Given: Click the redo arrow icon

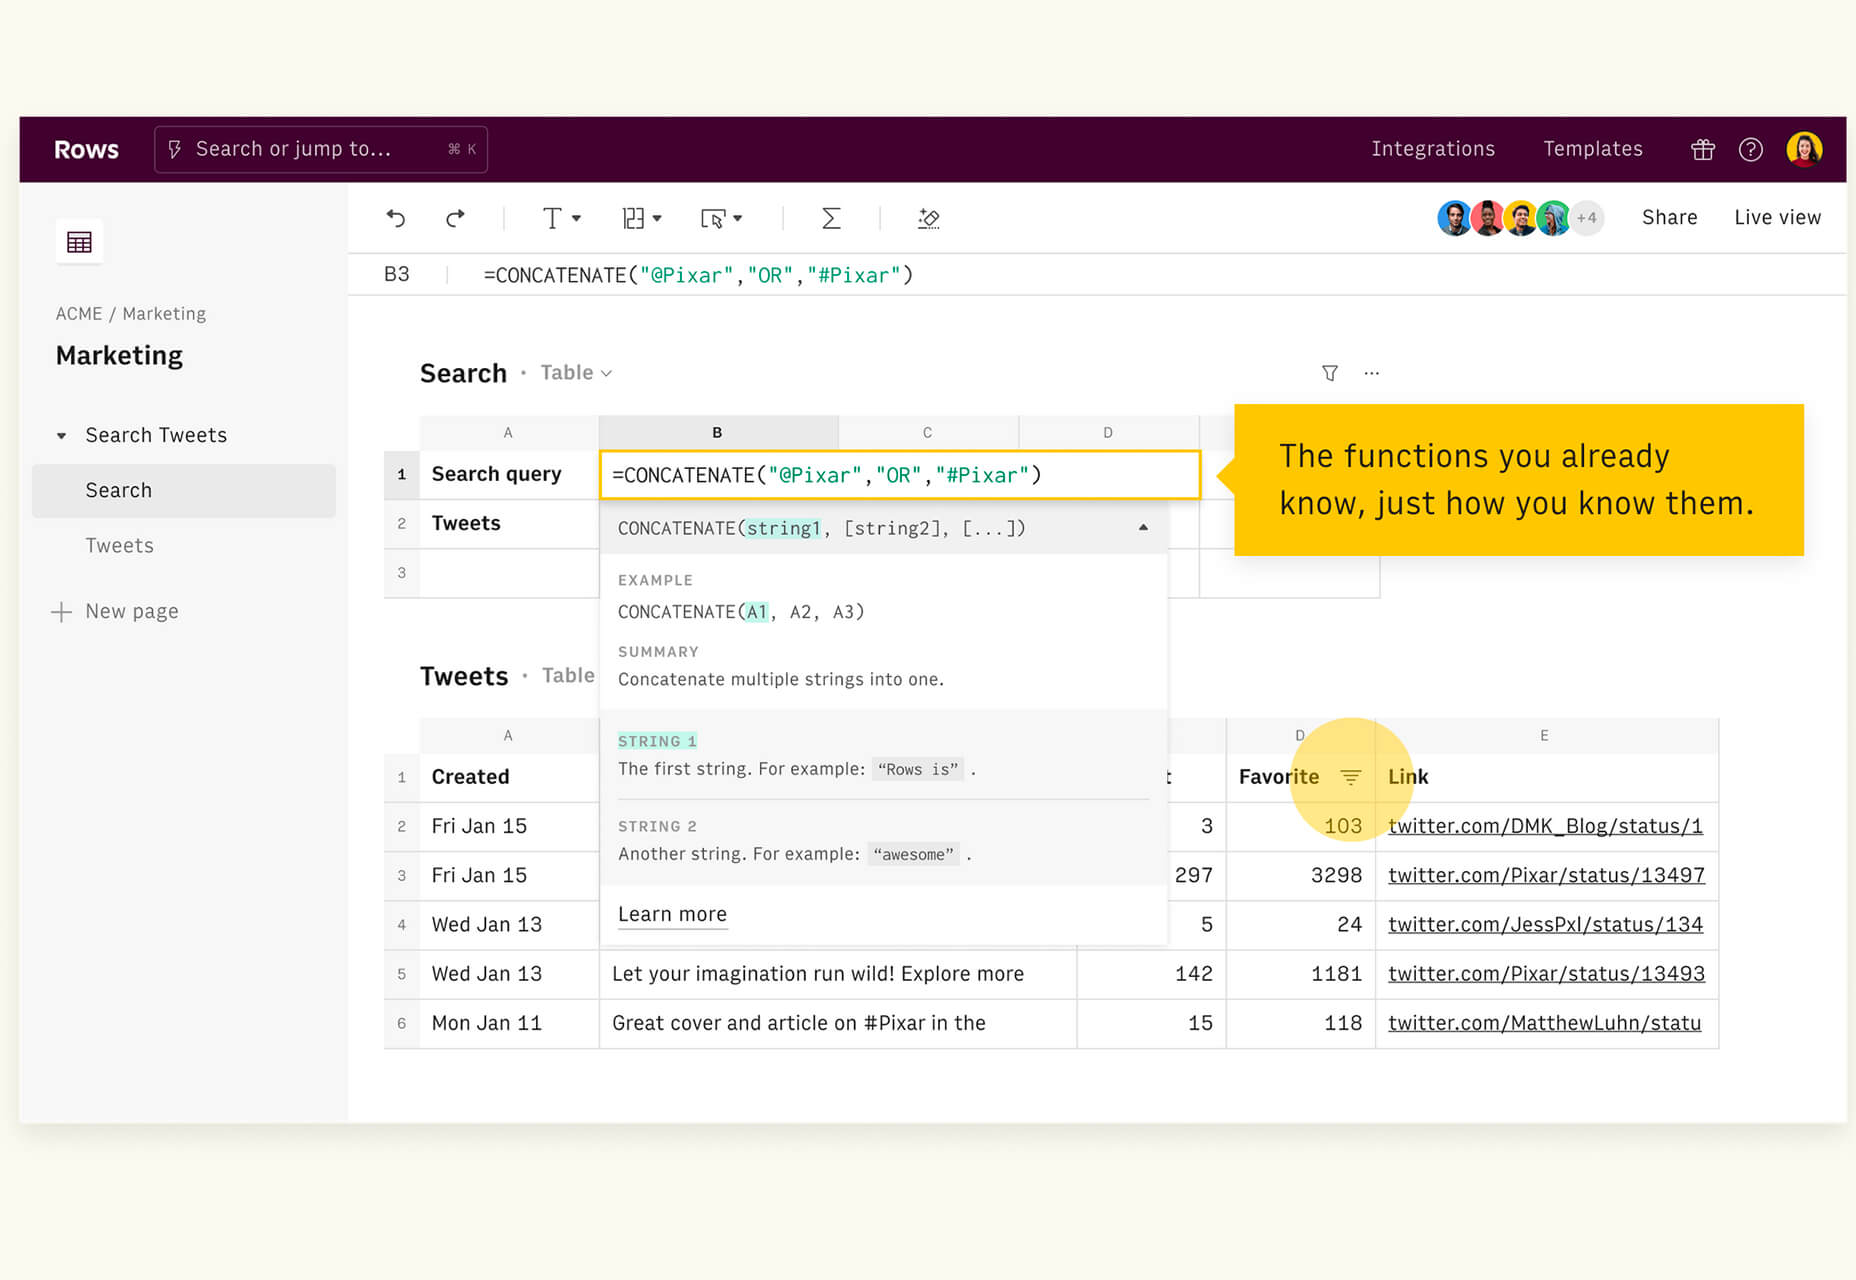Looking at the screenshot, I should tap(455, 218).
